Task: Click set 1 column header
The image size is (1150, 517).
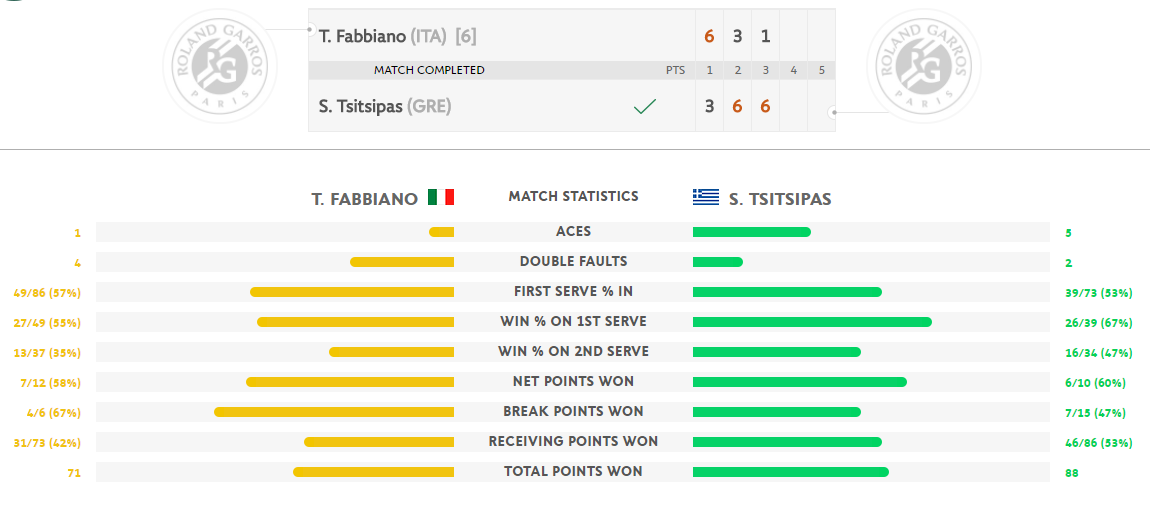Action: tap(709, 70)
